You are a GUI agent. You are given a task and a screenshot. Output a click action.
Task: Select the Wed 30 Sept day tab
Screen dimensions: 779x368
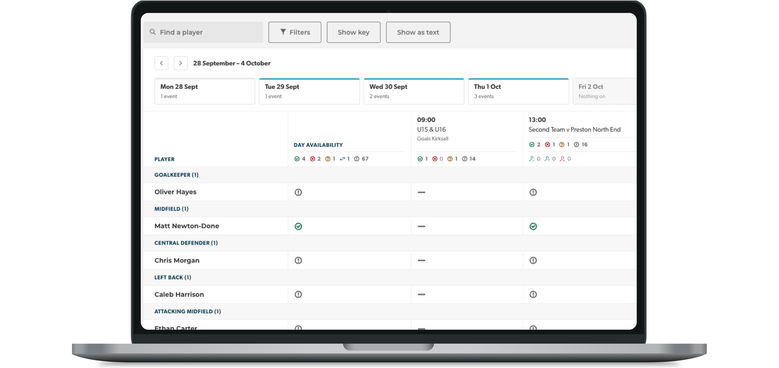click(x=414, y=91)
